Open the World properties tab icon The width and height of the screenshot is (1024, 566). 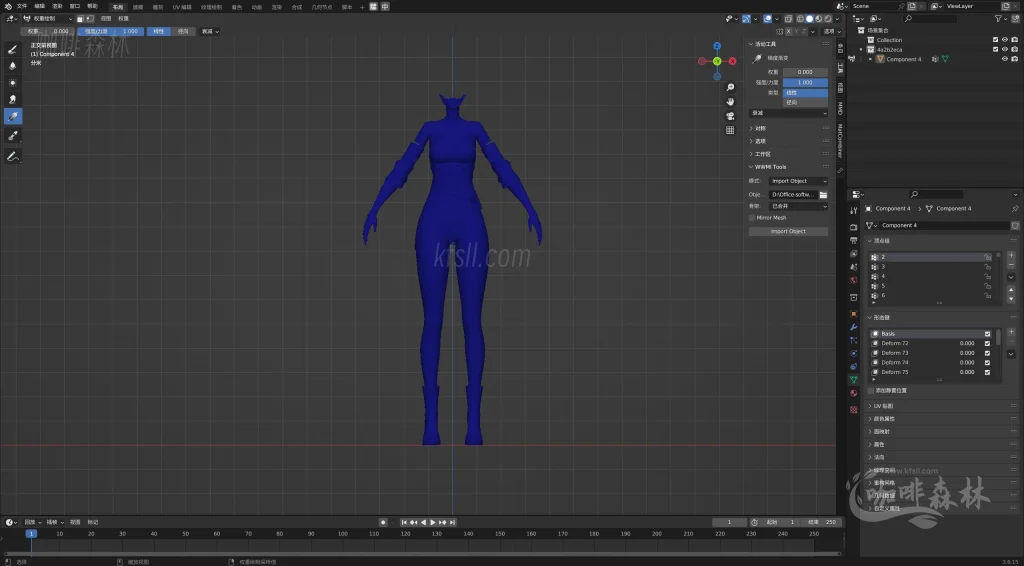click(x=854, y=281)
